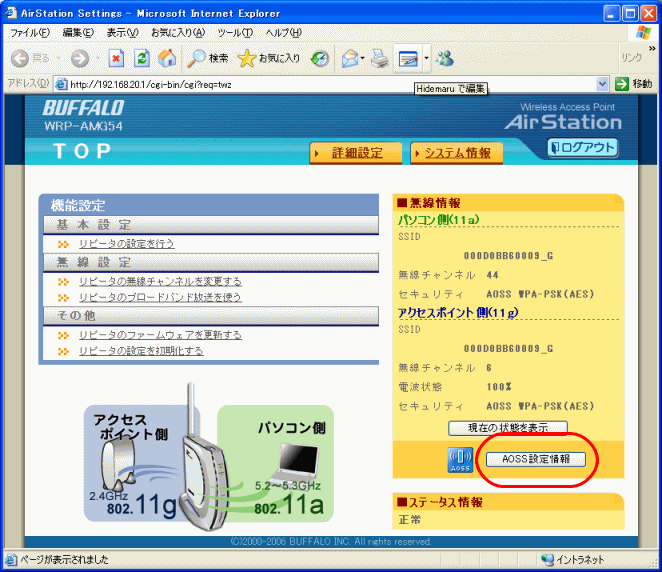The width and height of the screenshot is (662, 572).
Task: Open リピータの設定を行う link
Action: (127, 244)
